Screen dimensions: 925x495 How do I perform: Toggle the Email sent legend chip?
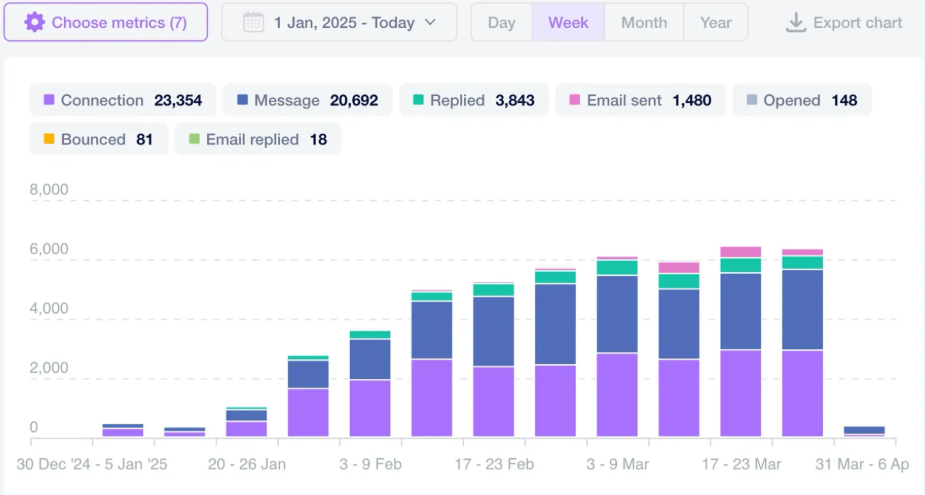click(639, 100)
